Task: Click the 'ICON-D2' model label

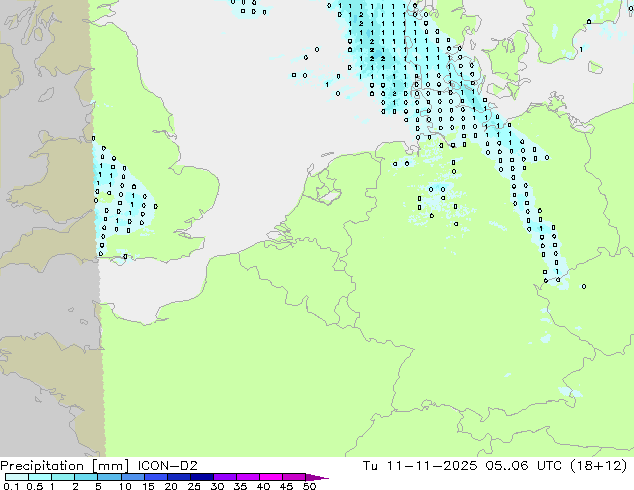Action: (x=167, y=466)
